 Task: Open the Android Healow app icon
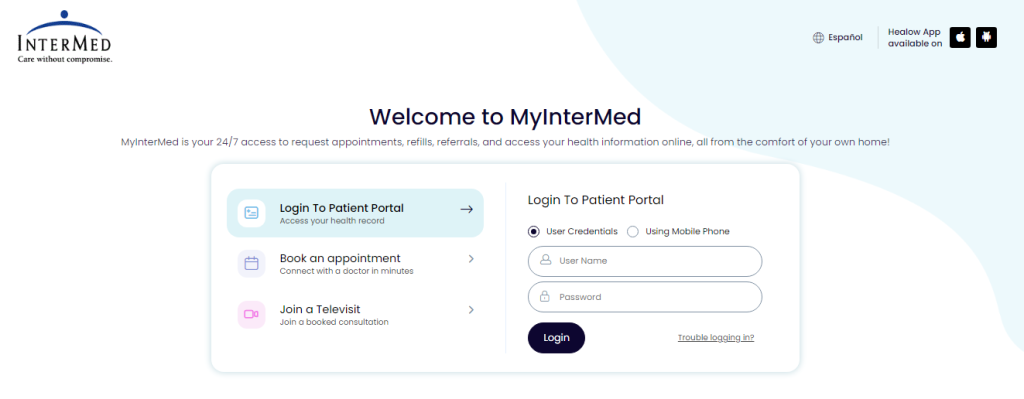pyautogui.click(x=986, y=38)
